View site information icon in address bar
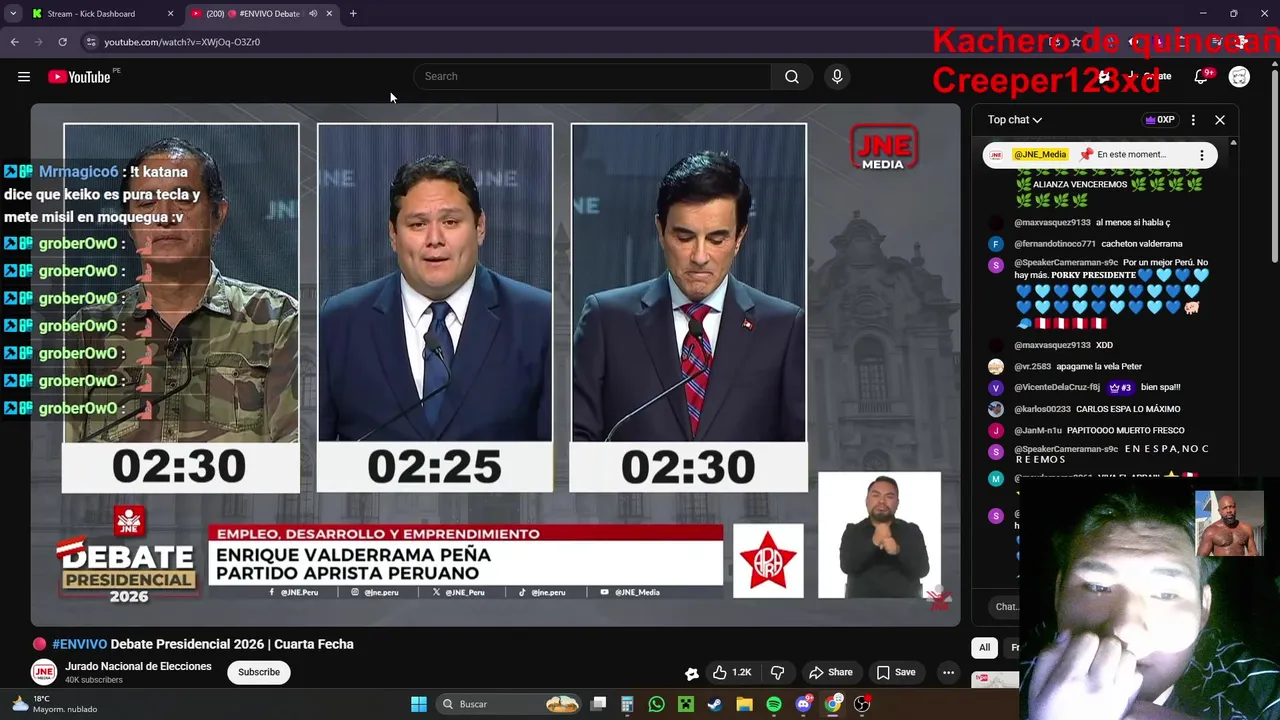Viewport: 1280px width, 720px height. point(91,42)
